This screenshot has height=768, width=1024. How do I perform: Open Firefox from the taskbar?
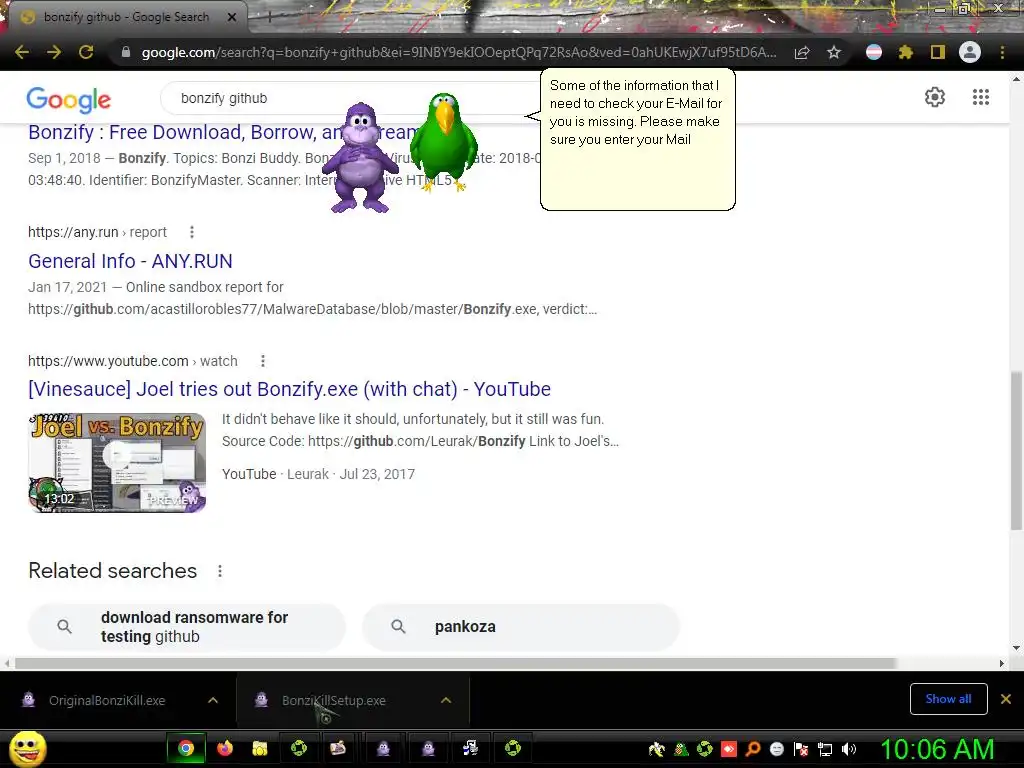point(225,748)
